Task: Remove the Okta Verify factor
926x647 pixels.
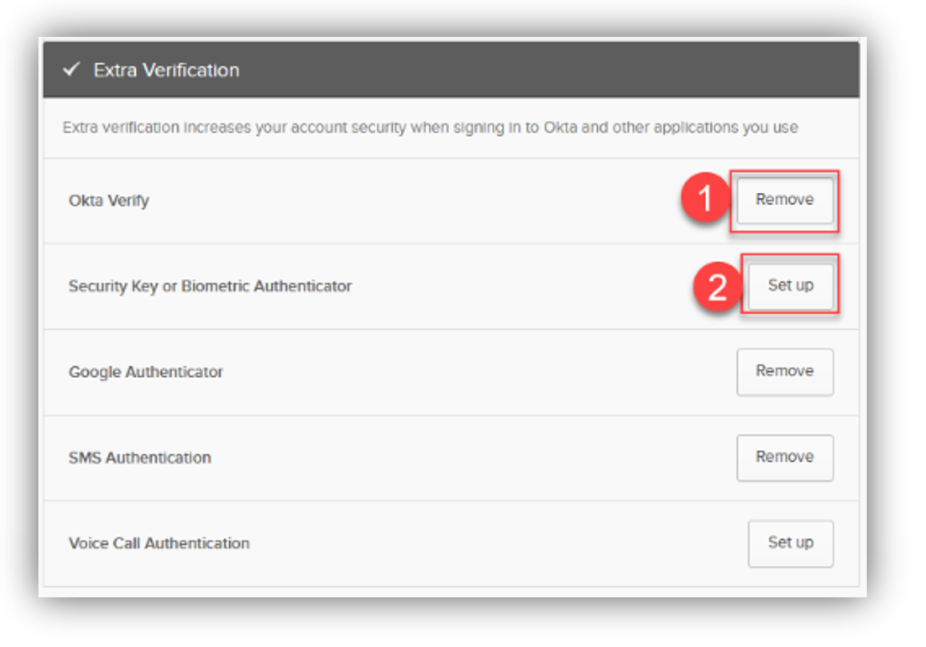Action: (785, 200)
